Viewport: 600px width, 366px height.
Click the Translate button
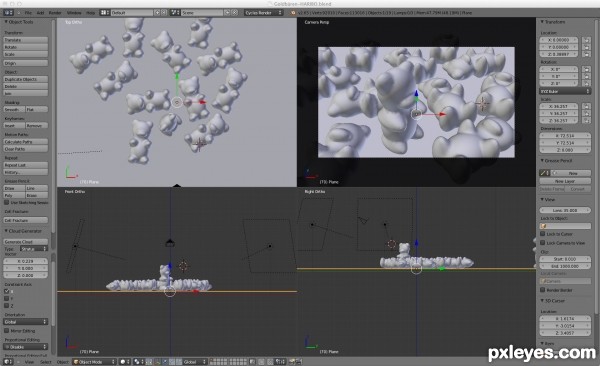(26, 40)
